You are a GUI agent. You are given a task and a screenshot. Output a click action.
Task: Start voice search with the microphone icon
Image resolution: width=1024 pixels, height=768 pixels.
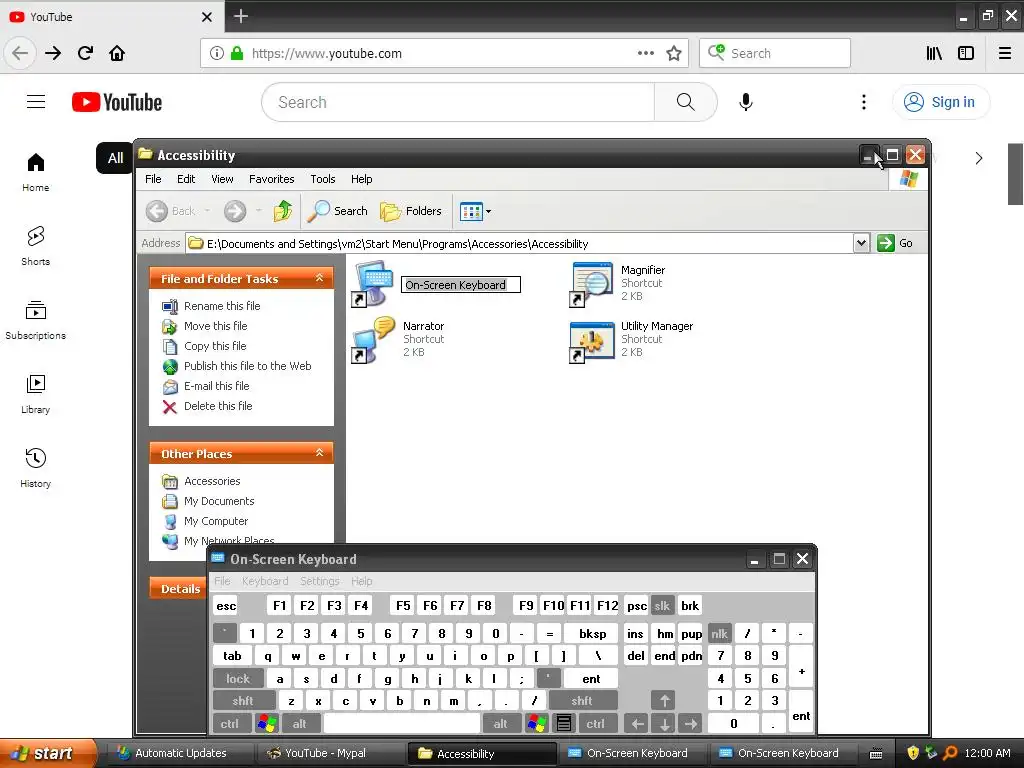tap(746, 102)
